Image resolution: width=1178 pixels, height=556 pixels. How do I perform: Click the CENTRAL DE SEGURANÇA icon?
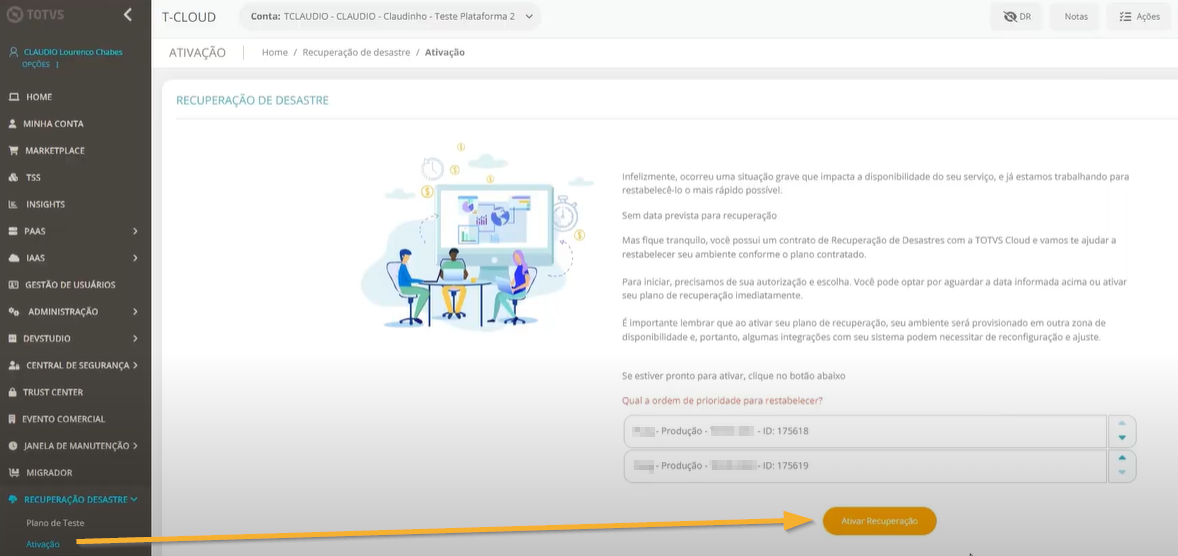[14, 365]
